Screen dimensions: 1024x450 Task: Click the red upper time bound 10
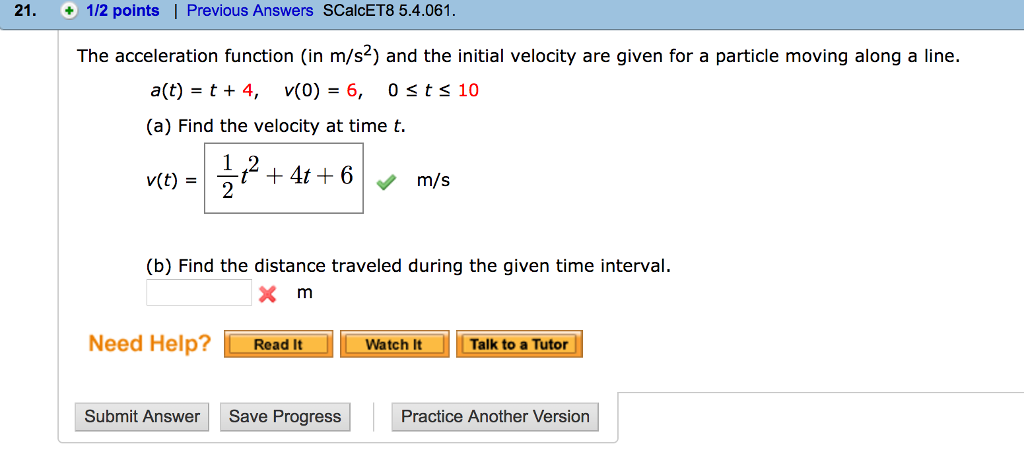(x=468, y=91)
